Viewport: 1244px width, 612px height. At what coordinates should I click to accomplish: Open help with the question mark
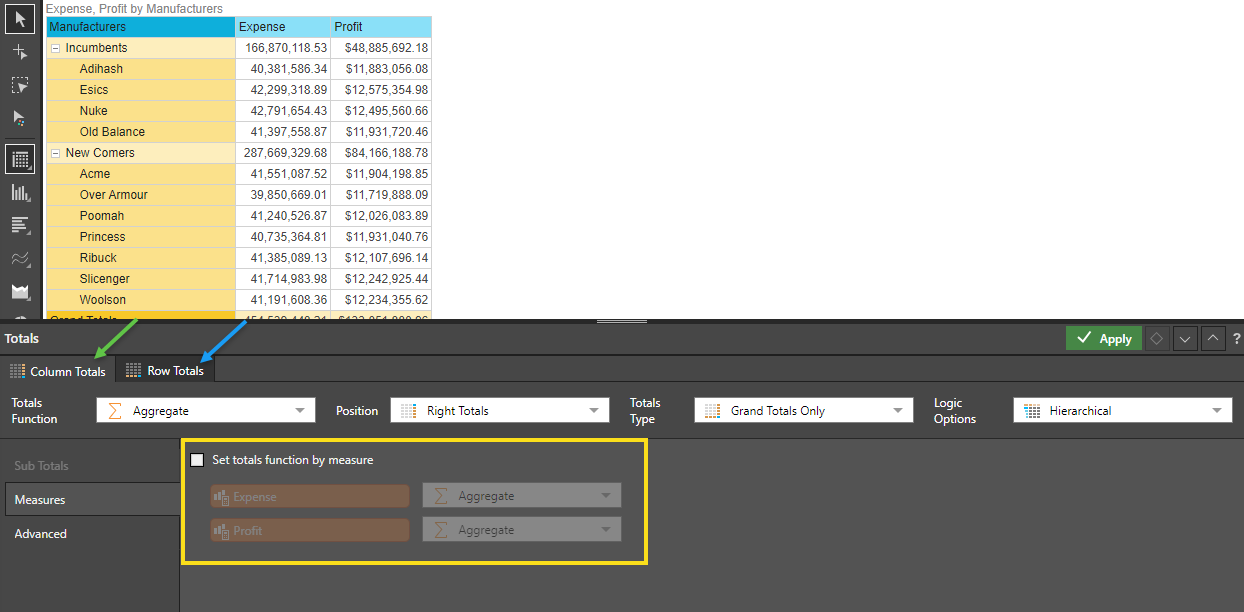click(x=1236, y=339)
